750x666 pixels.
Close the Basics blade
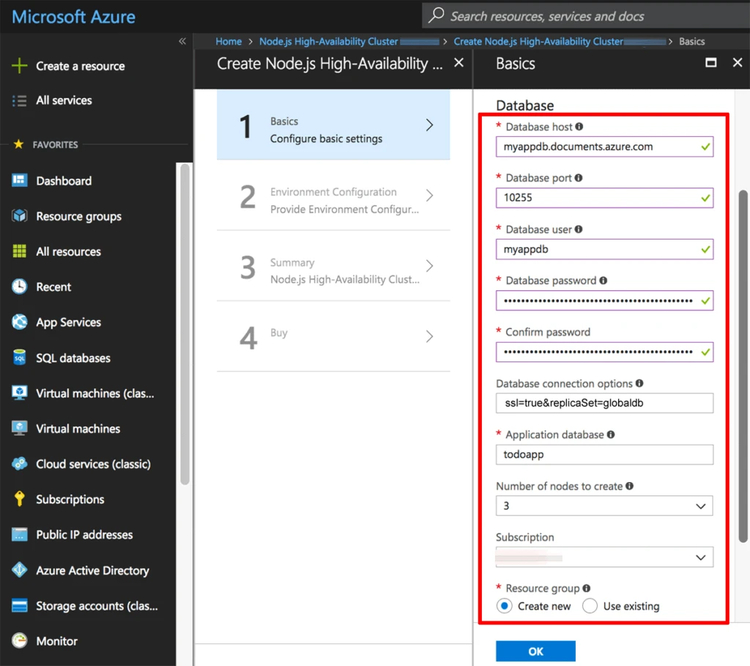tap(738, 63)
